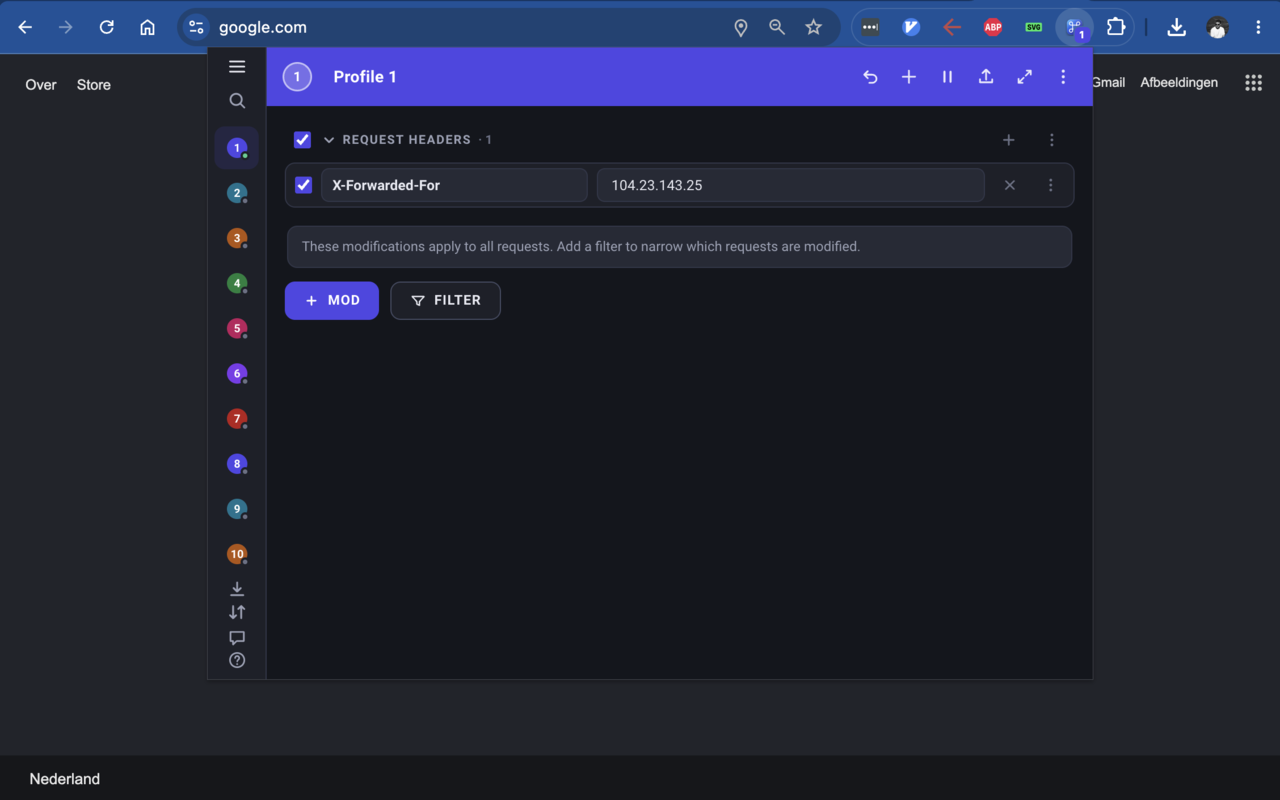
Task: Open the Chrome profile avatar
Action: pyautogui.click(x=1217, y=27)
